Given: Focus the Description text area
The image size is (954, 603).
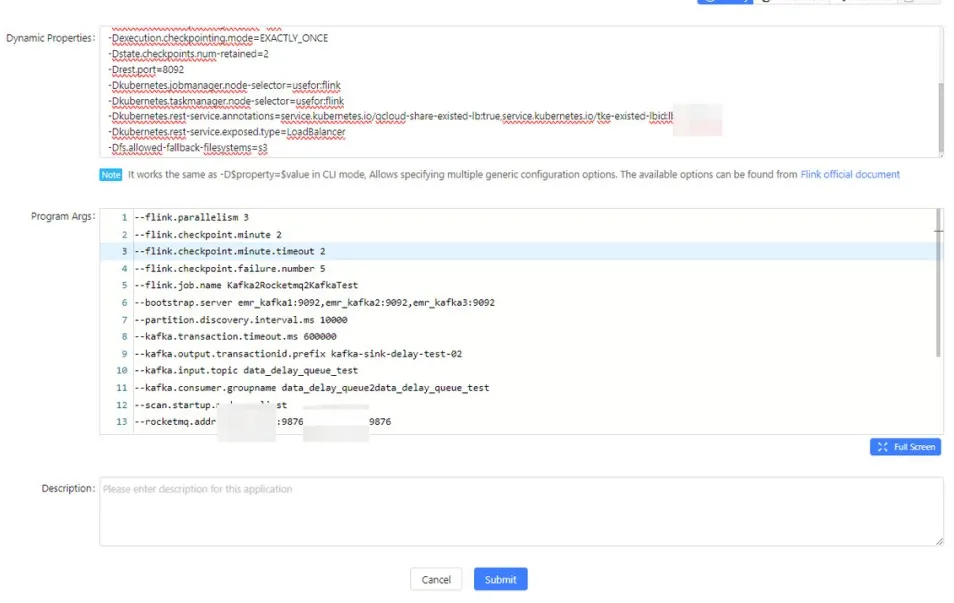Looking at the screenshot, I should [520, 511].
